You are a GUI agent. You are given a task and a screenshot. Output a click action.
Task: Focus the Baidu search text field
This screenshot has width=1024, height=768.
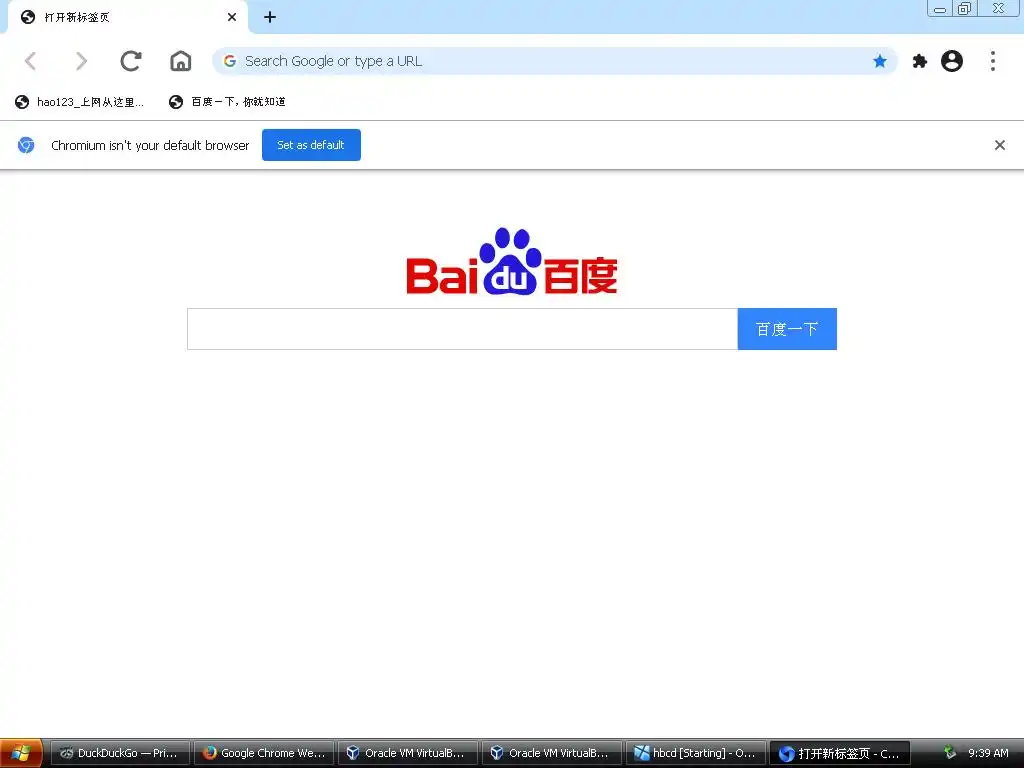[x=462, y=329]
